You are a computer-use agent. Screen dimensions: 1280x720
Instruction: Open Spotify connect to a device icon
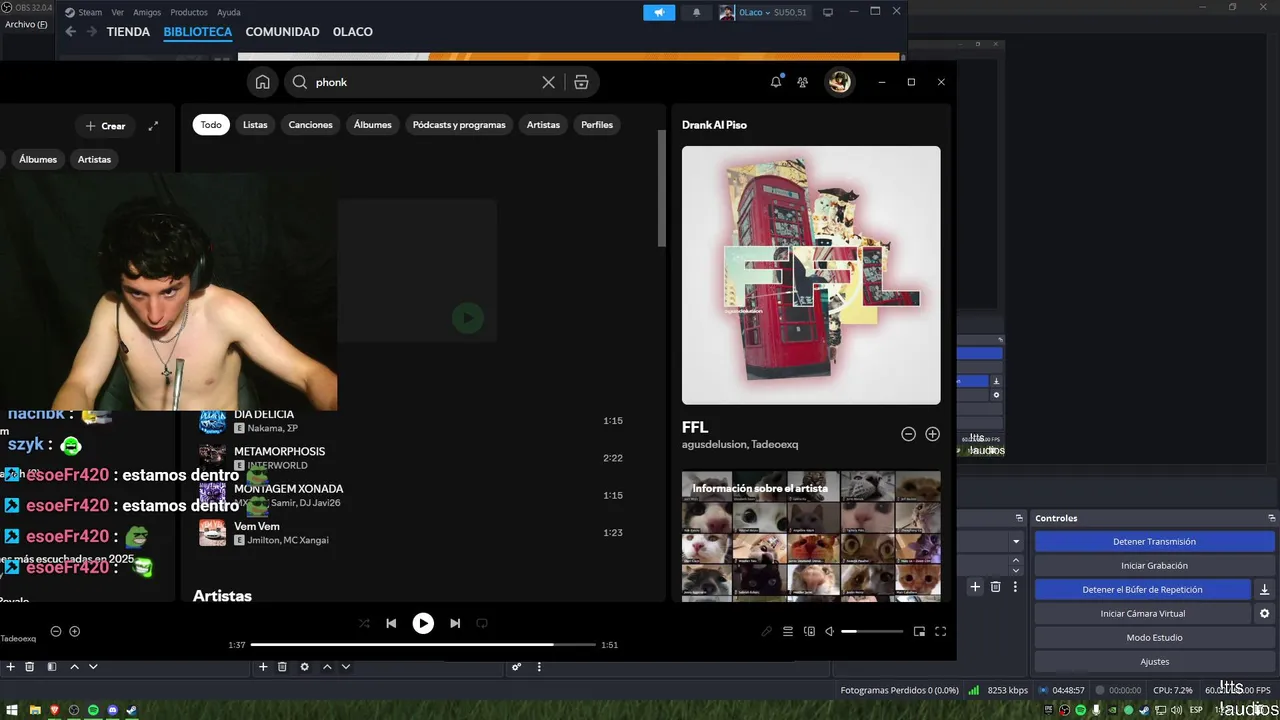810,631
